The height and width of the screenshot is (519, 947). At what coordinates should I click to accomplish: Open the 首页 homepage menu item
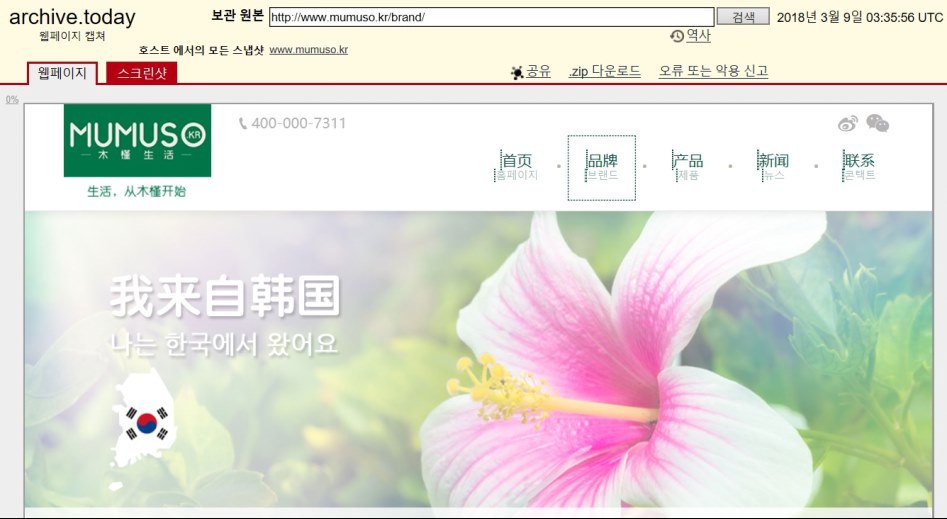tap(516, 167)
